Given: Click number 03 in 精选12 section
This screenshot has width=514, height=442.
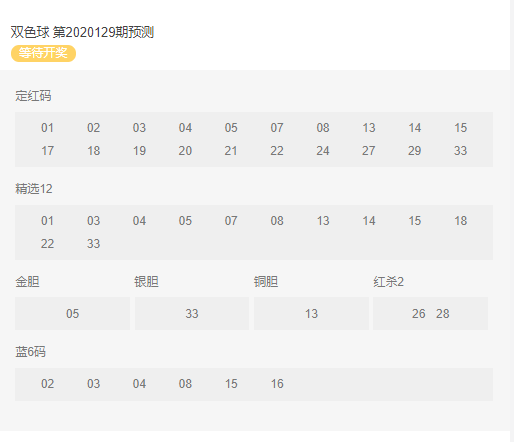Looking at the screenshot, I should 93,221.
